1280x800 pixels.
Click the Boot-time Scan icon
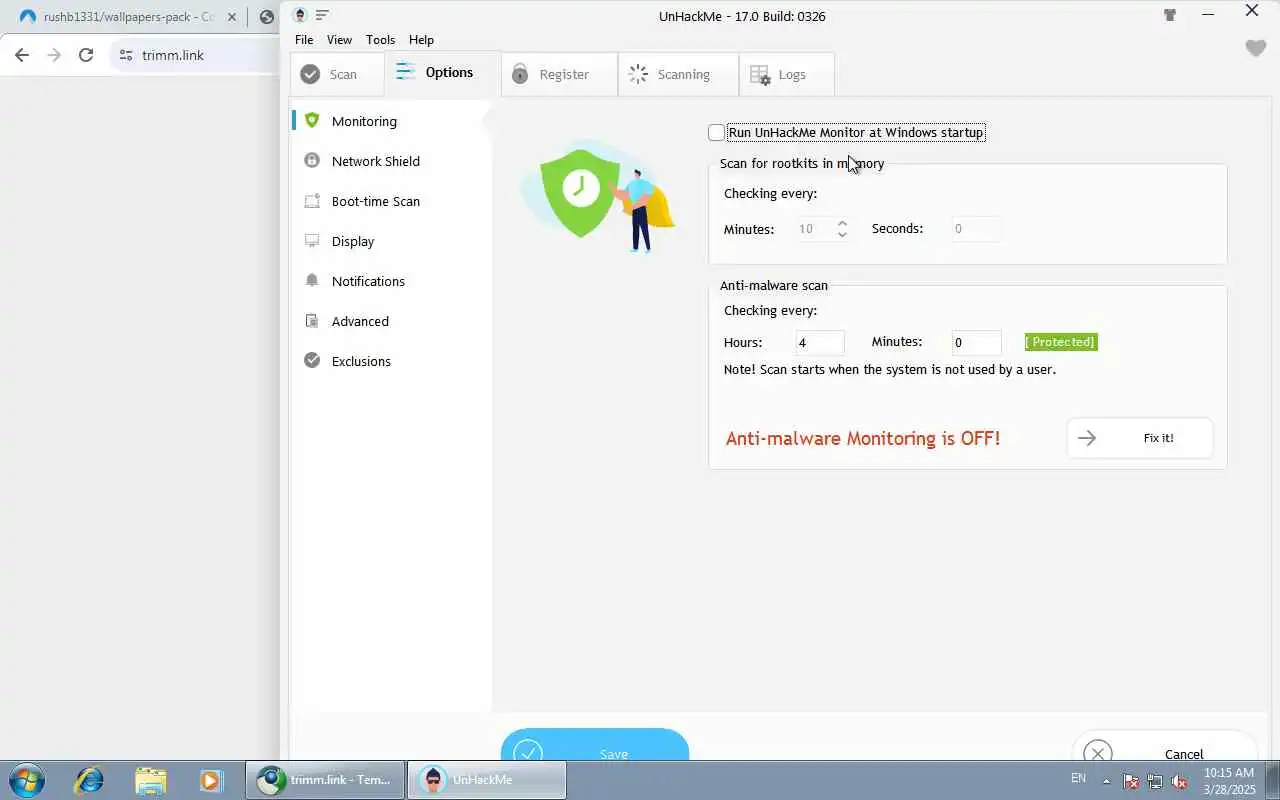(312, 200)
